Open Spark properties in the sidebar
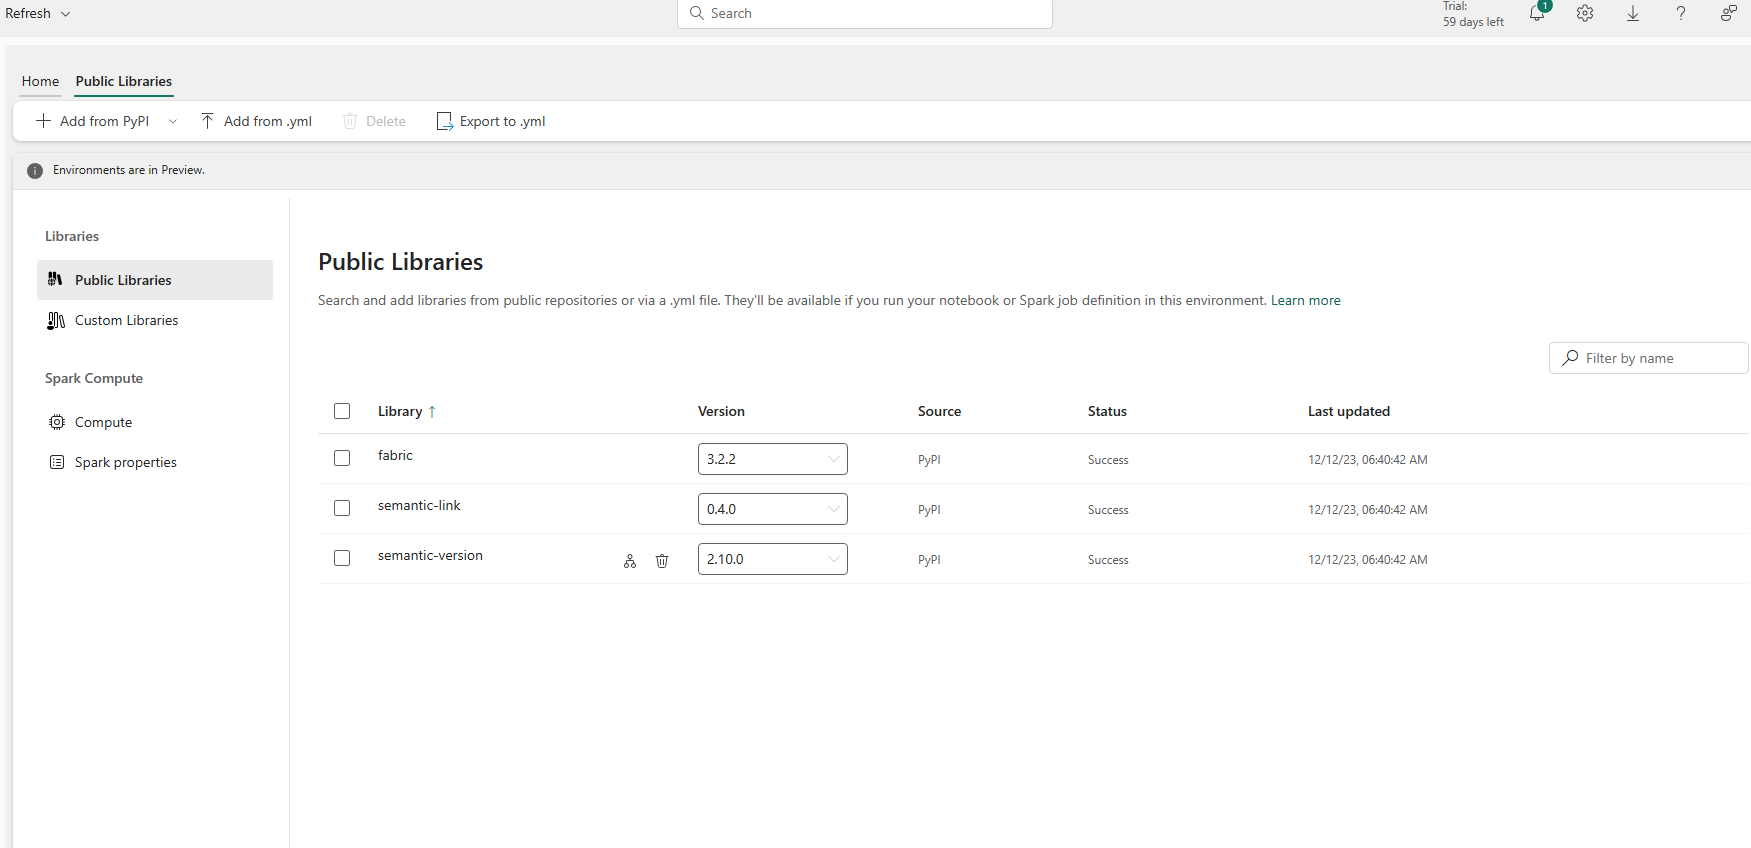The image size is (1751, 848). tap(155, 462)
